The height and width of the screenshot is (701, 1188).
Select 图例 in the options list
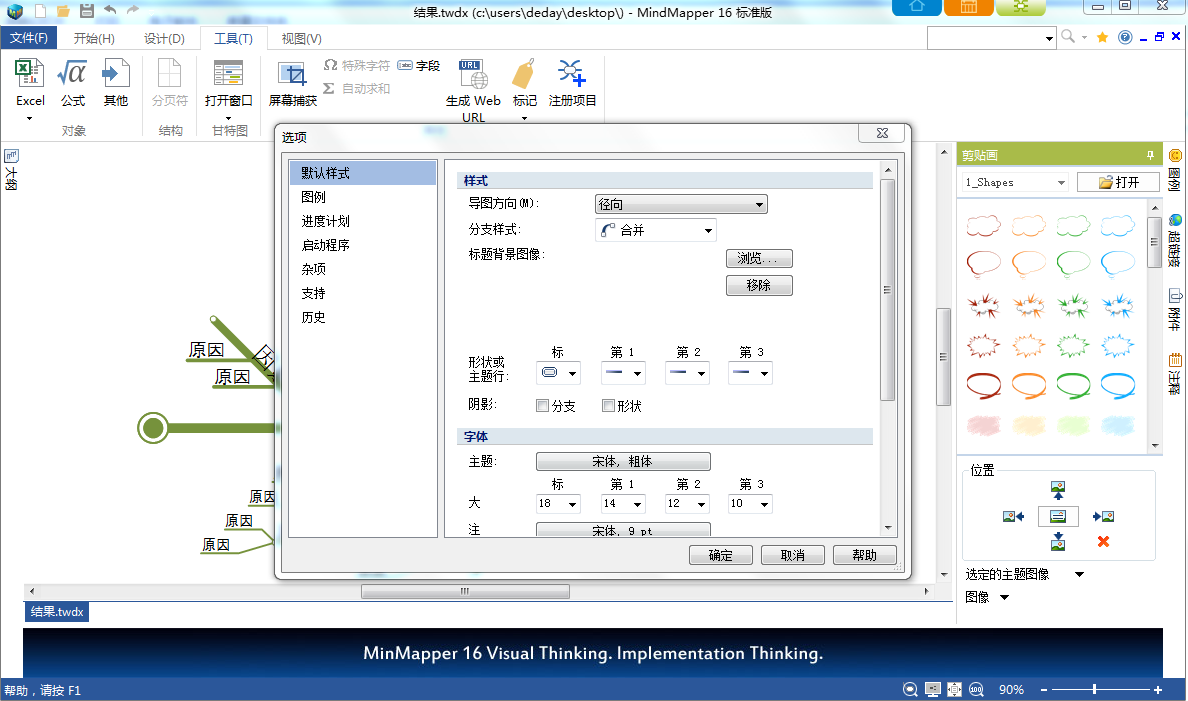pos(314,197)
